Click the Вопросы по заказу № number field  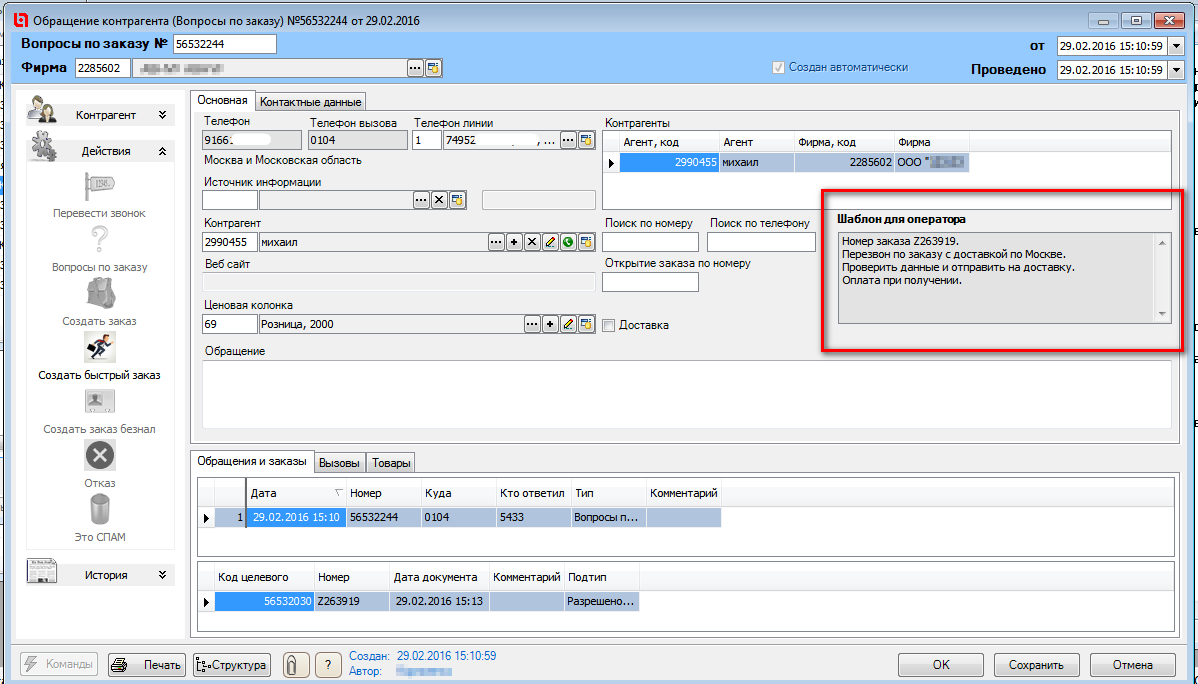[x=225, y=44]
